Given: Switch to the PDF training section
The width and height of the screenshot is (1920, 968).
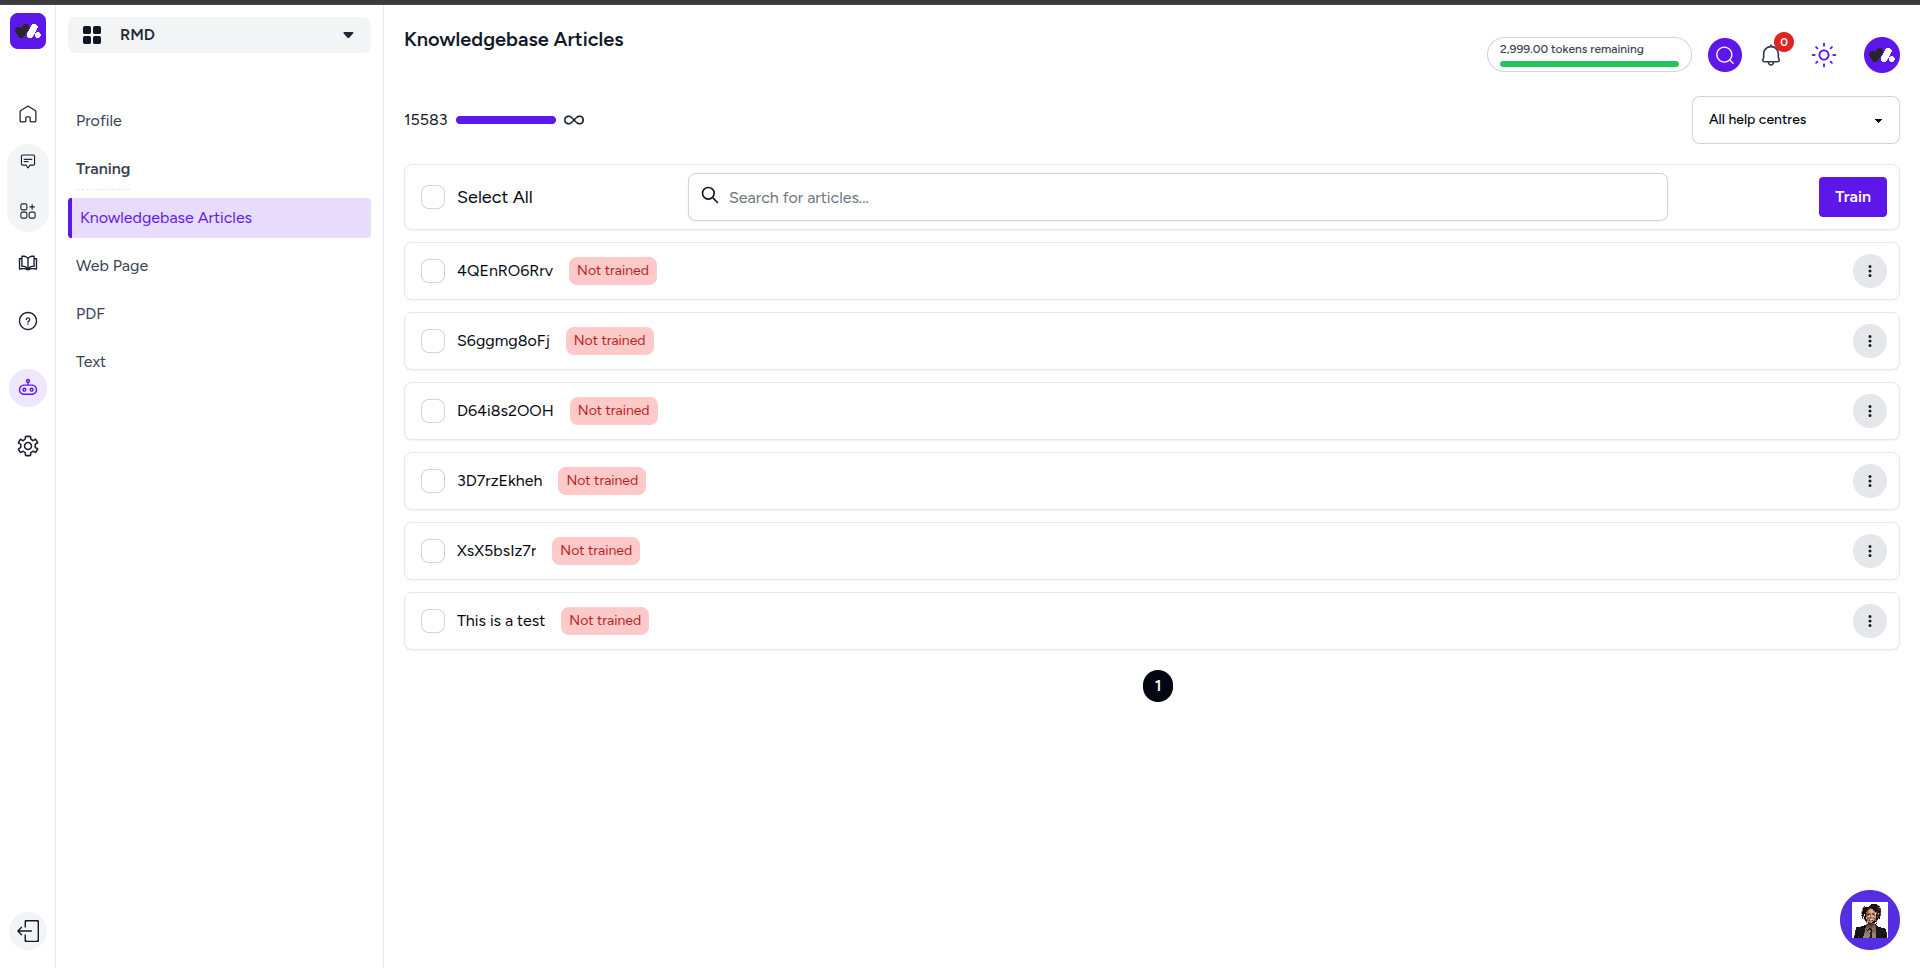Looking at the screenshot, I should click(x=90, y=314).
